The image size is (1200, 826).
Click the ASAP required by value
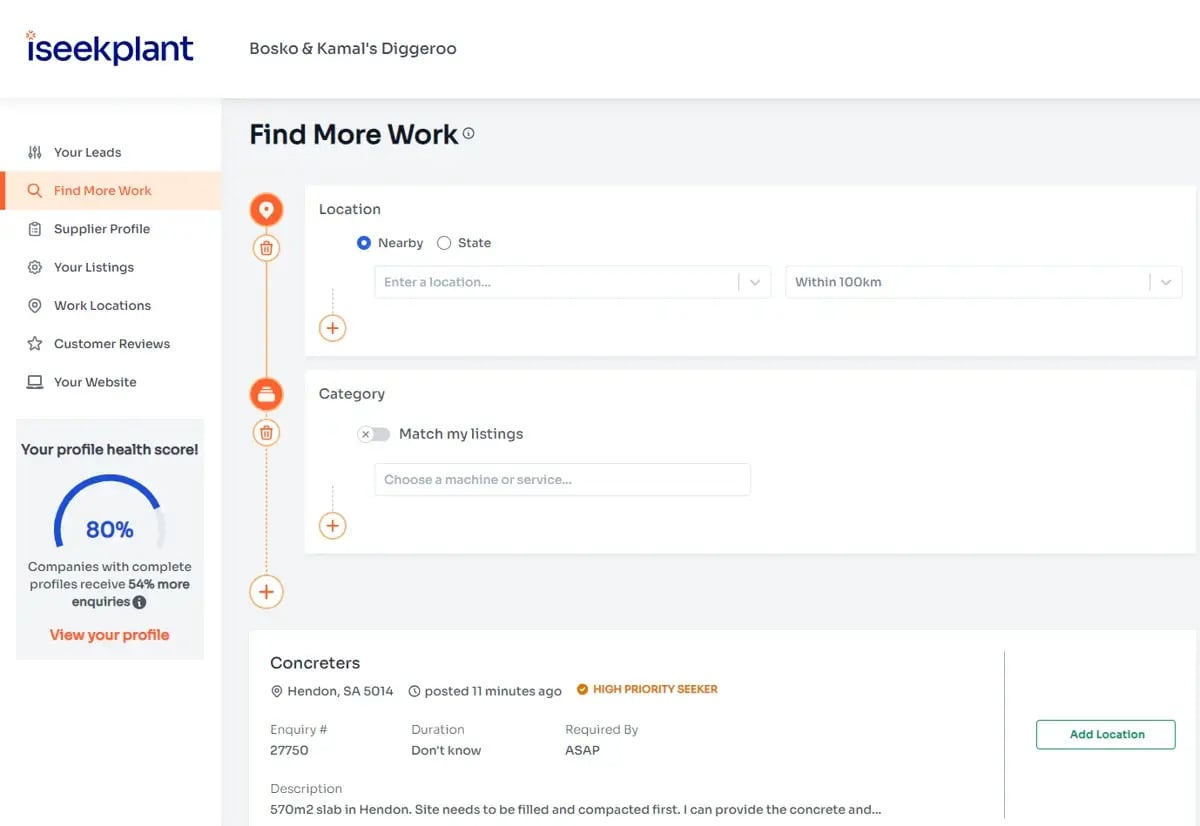(583, 750)
